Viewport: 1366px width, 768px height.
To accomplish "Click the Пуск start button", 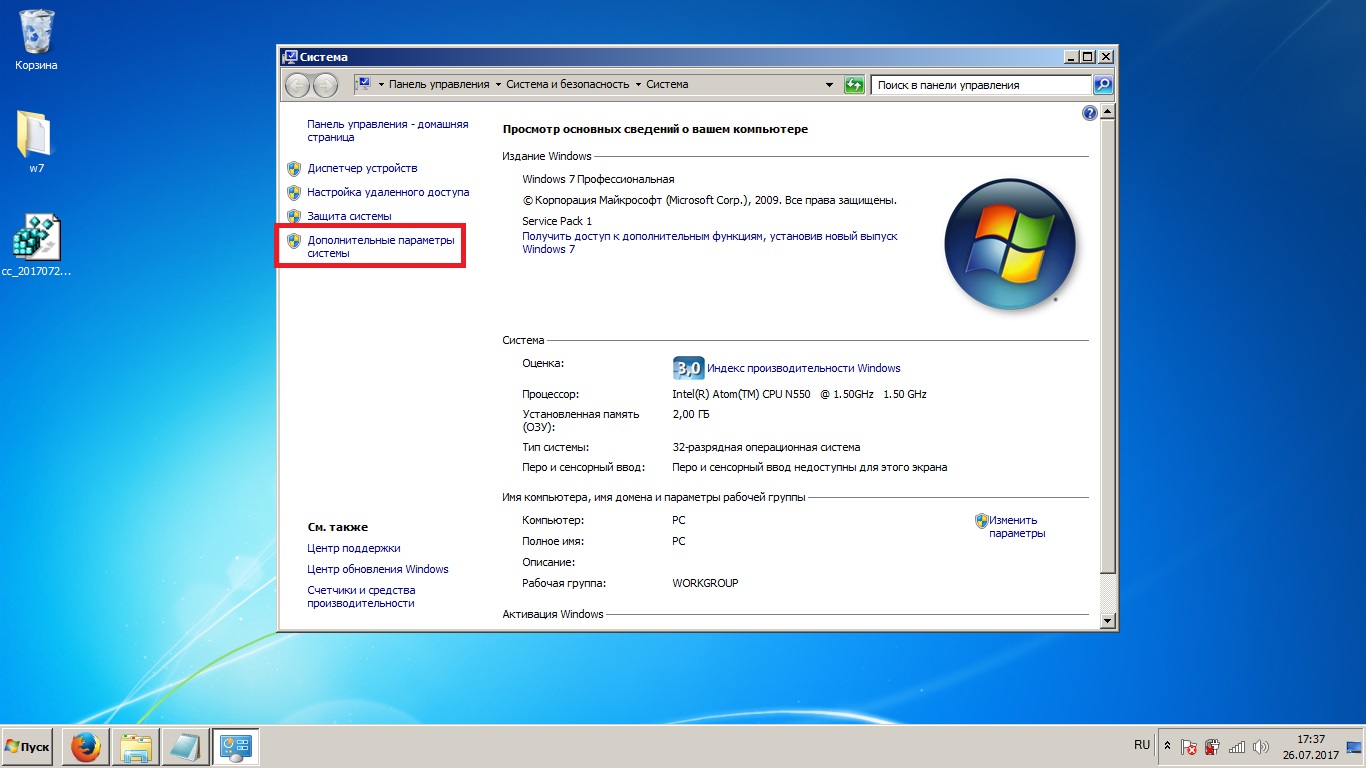I will (27, 747).
